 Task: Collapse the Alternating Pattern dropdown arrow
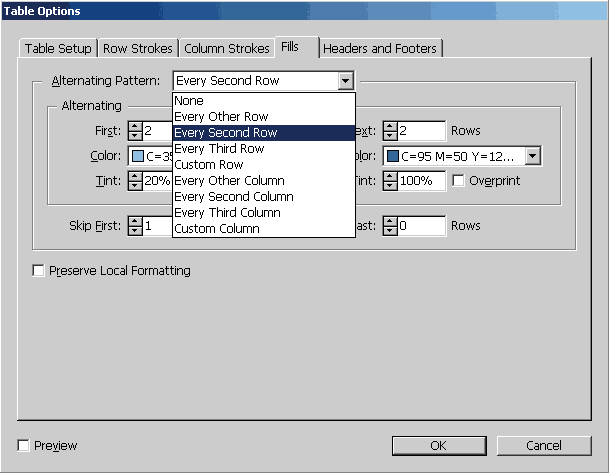(345, 81)
